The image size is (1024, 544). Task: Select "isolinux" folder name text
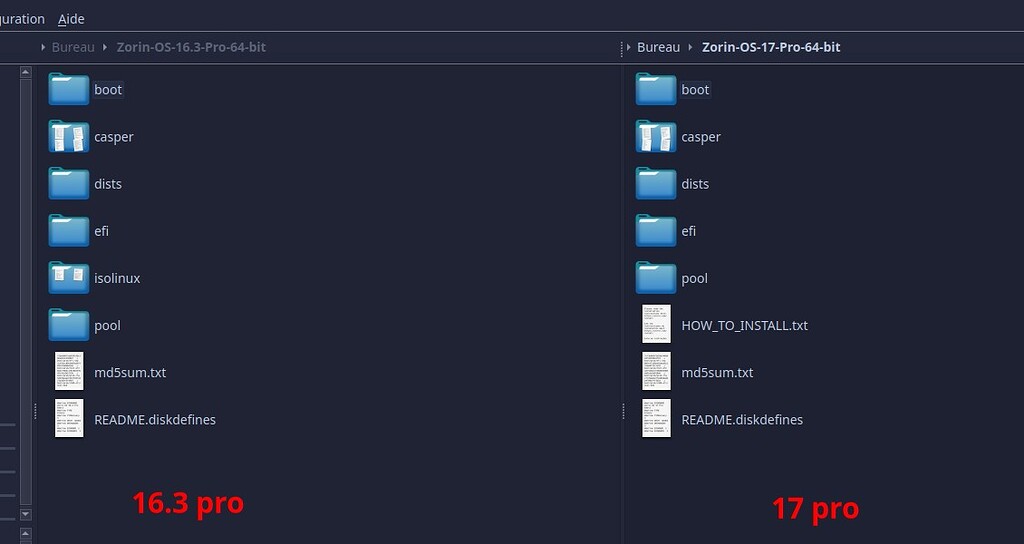click(x=117, y=278)
